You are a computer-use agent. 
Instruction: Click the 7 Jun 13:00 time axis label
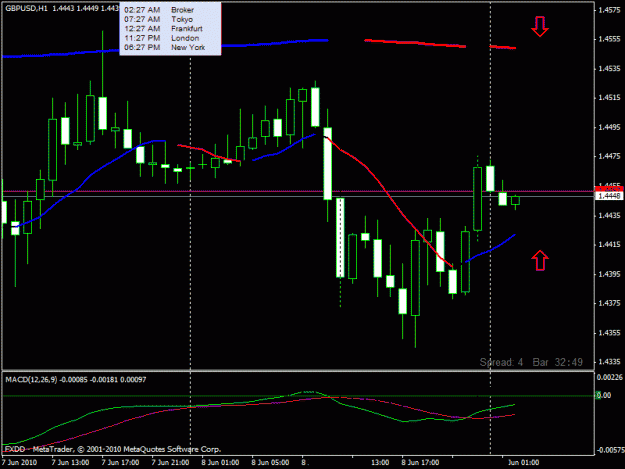pos(71,463)
